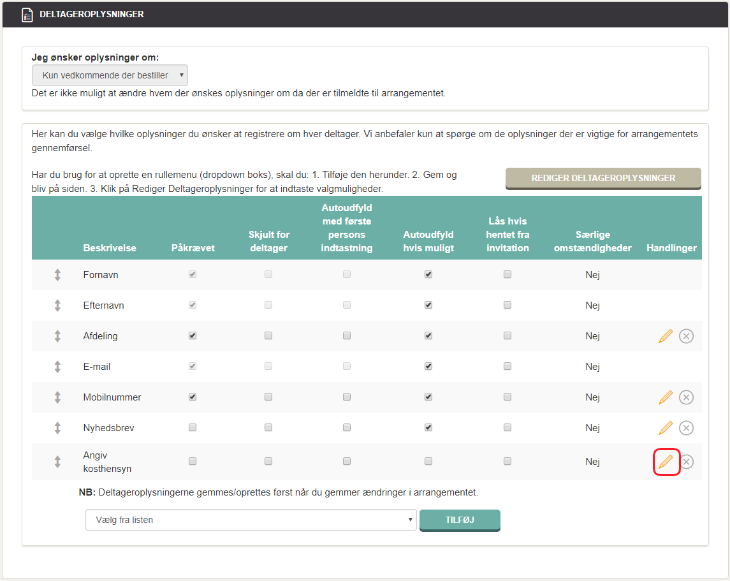The height and width of the screenshot is (581, 730).
Task: Click the reorder arrows for Fornavn row
Action: [57, 275]
